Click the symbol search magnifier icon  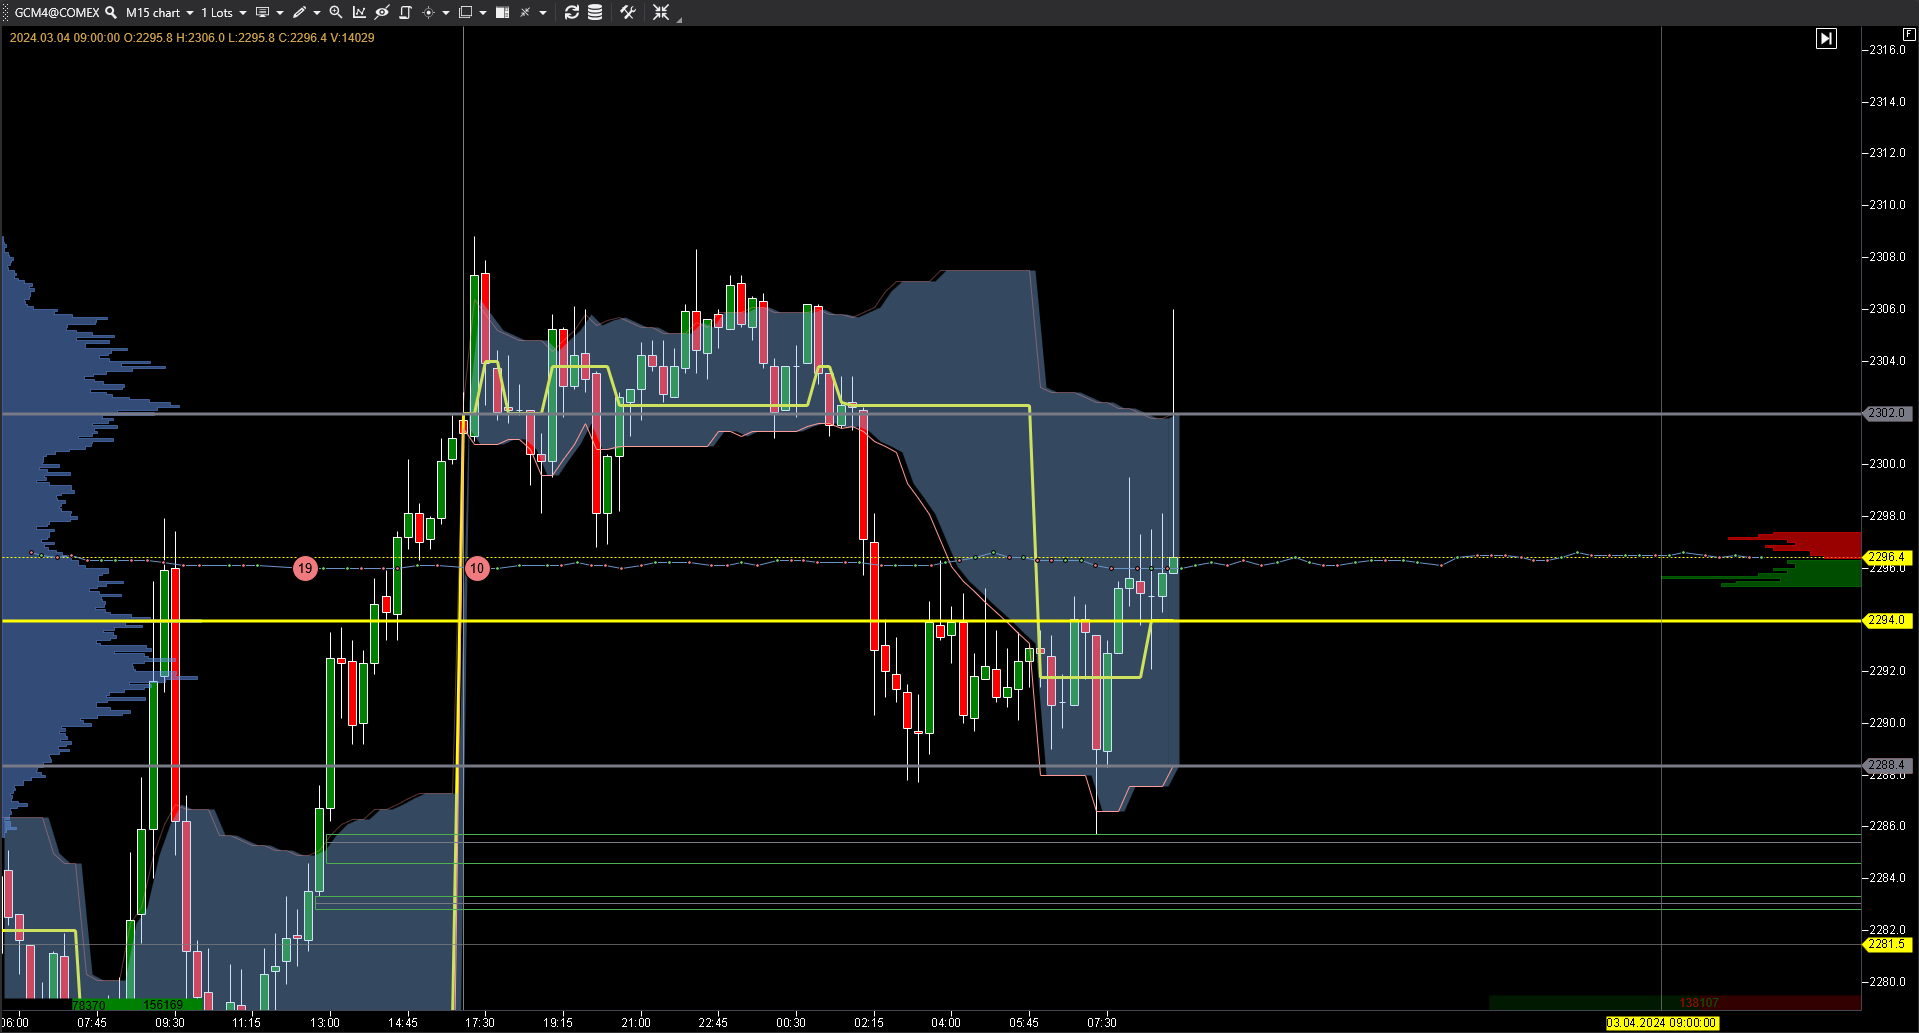click(111, 13)
